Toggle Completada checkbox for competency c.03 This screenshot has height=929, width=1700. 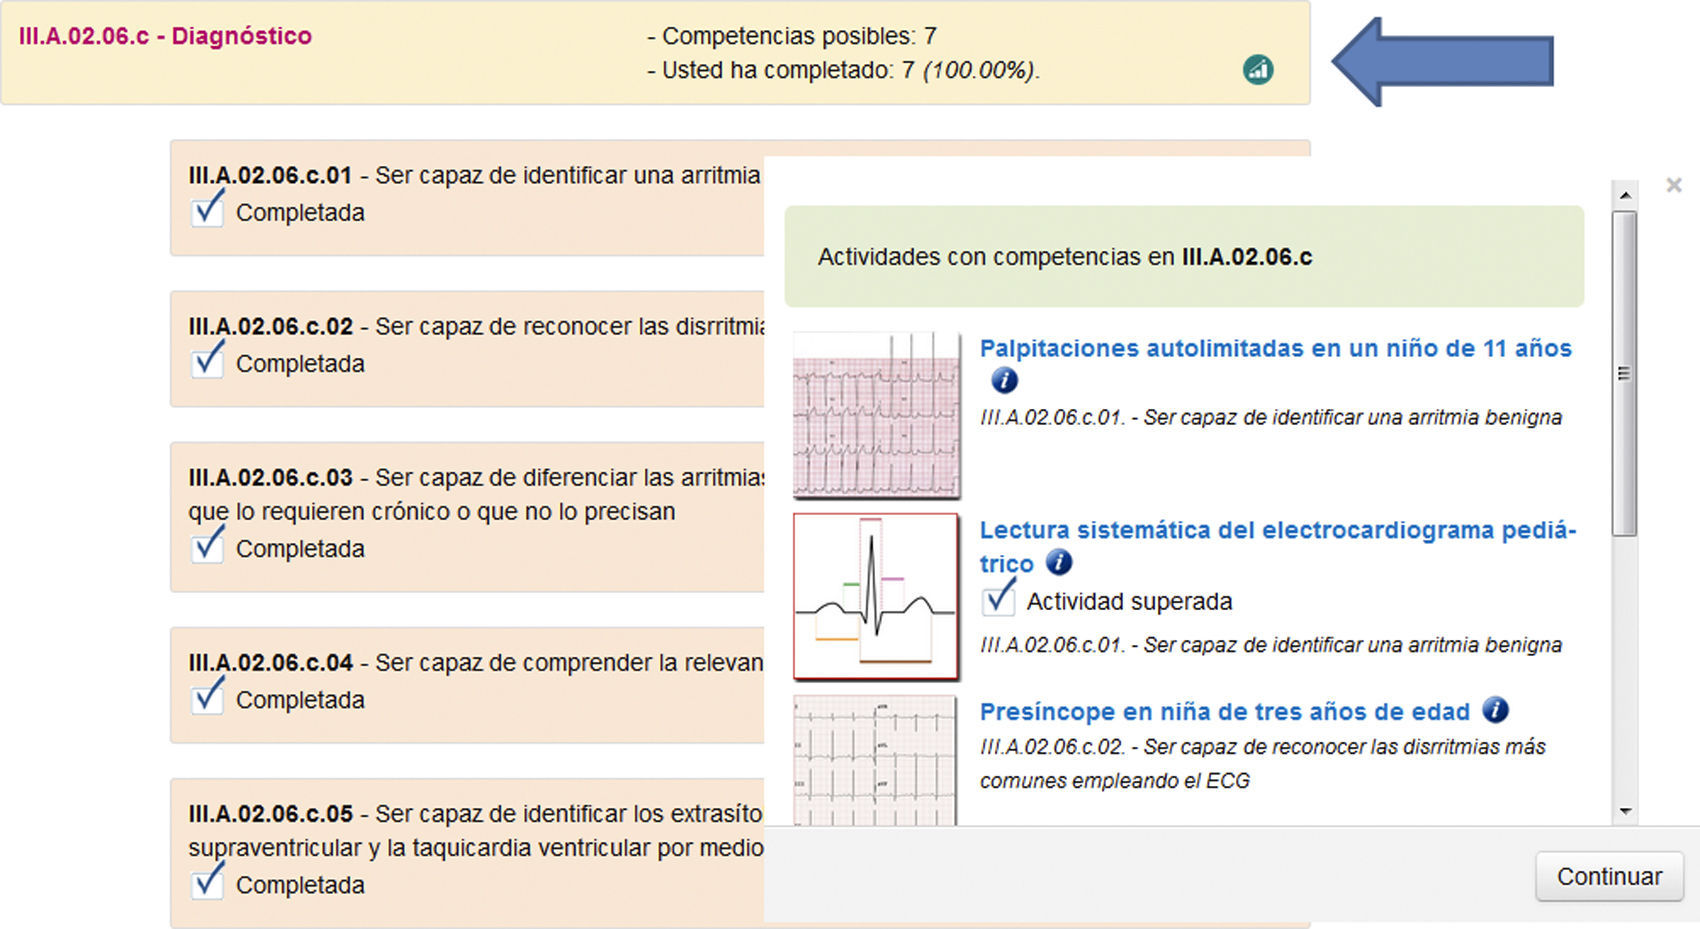click(x=207, y=547)
